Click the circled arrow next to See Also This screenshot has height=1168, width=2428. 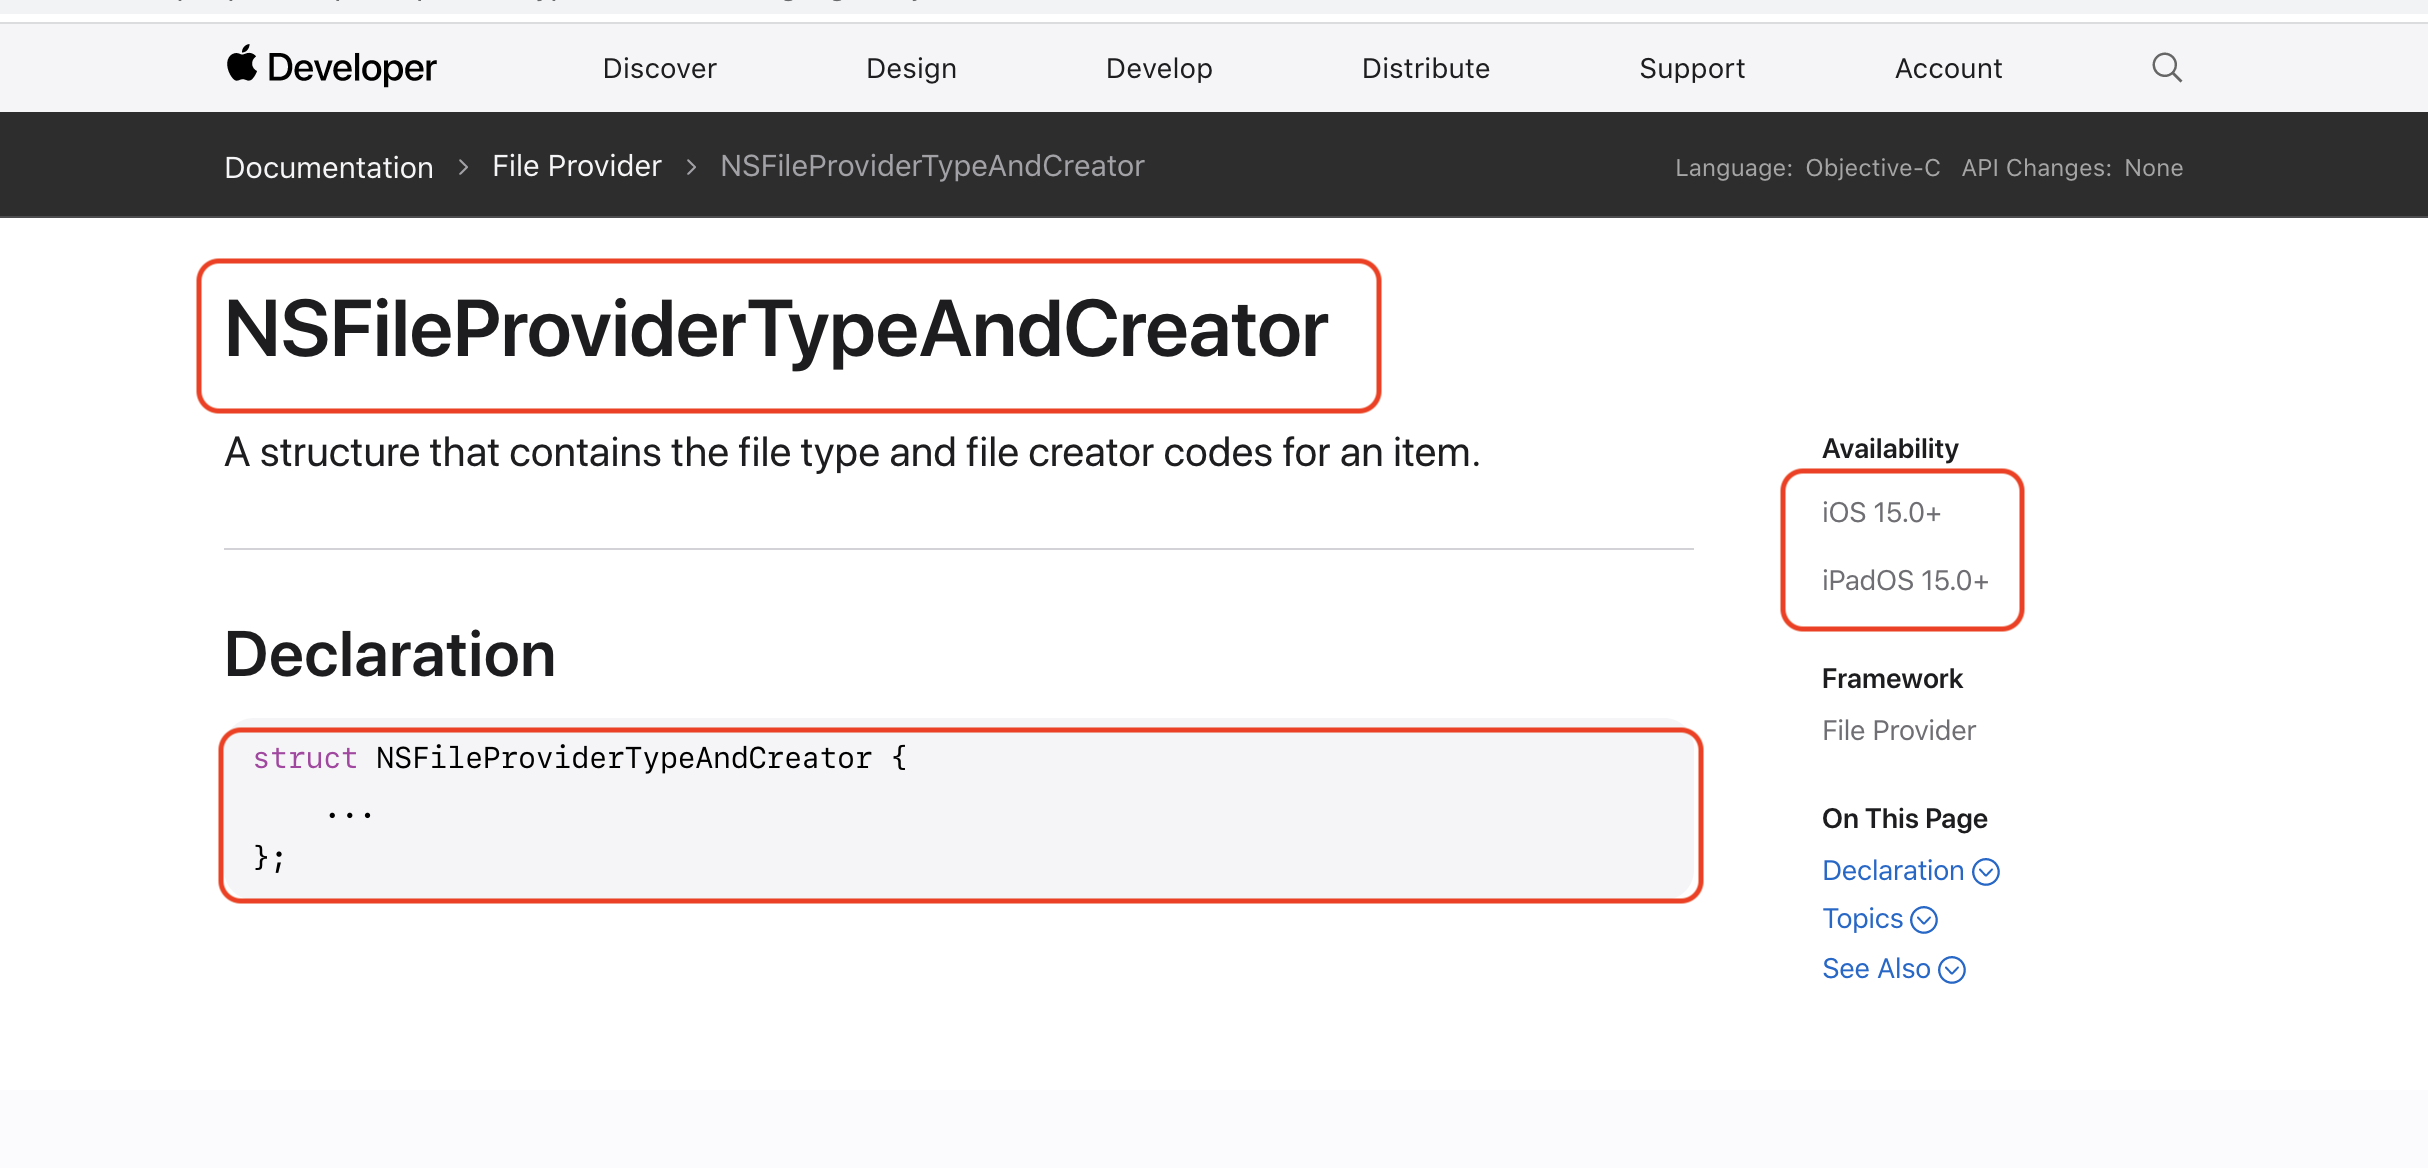click(x=1952, y=970)
